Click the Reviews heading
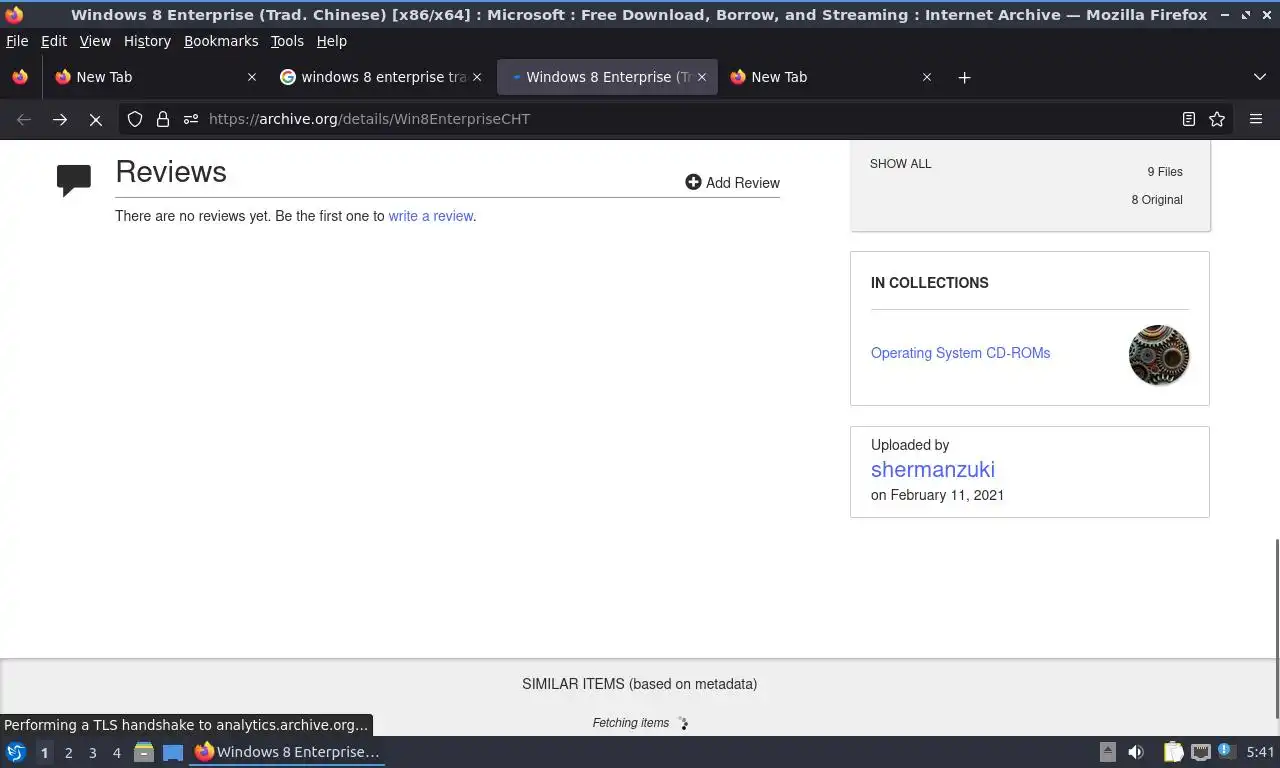Viewport: 1280px width, 768px height. [x=171, y=172]
